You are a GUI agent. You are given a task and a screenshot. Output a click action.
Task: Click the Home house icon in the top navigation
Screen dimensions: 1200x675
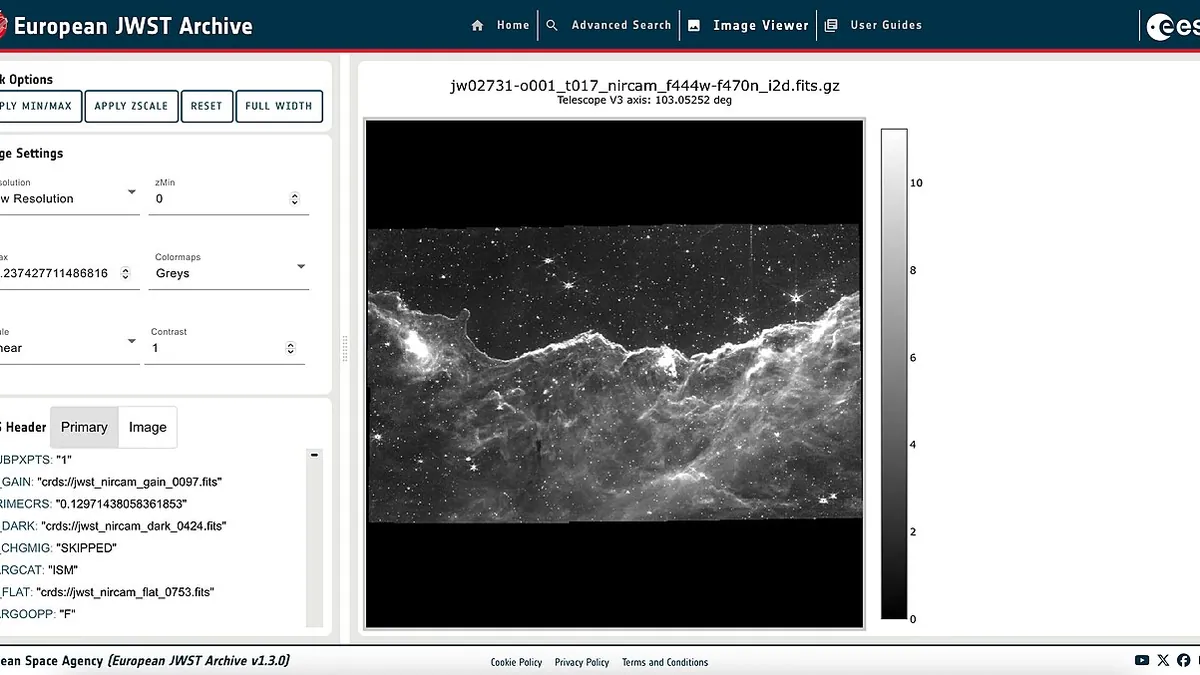tap(477, 26)
